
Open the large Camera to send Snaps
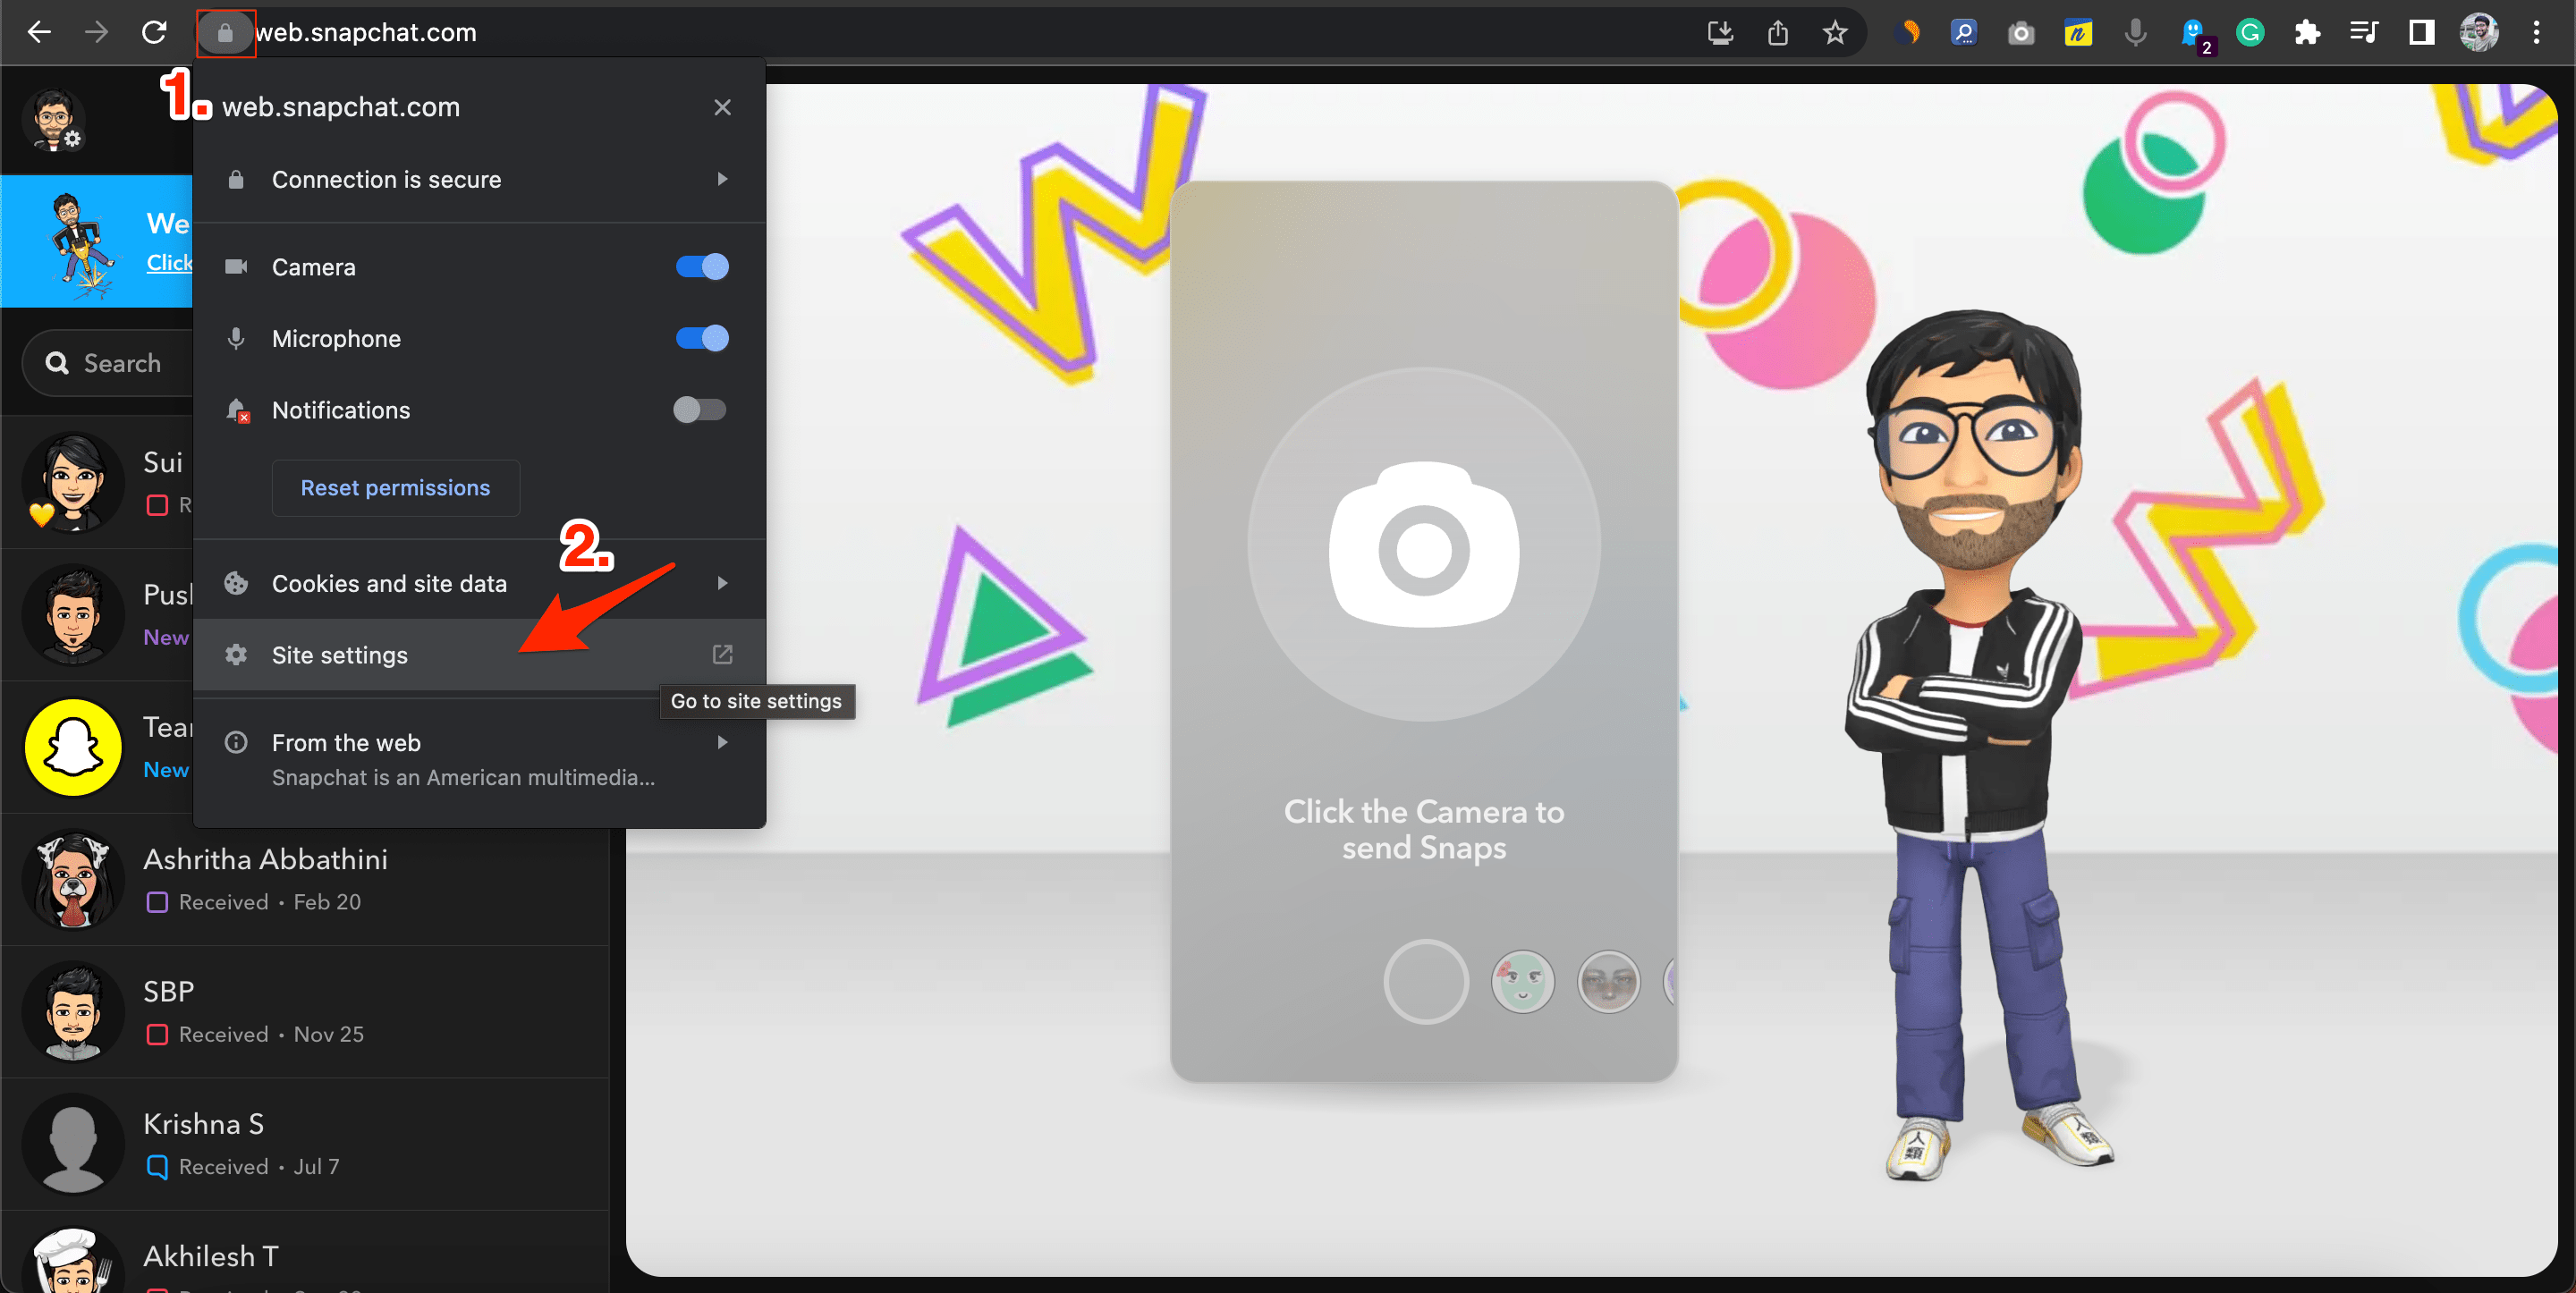click(x=1424, y=545)
